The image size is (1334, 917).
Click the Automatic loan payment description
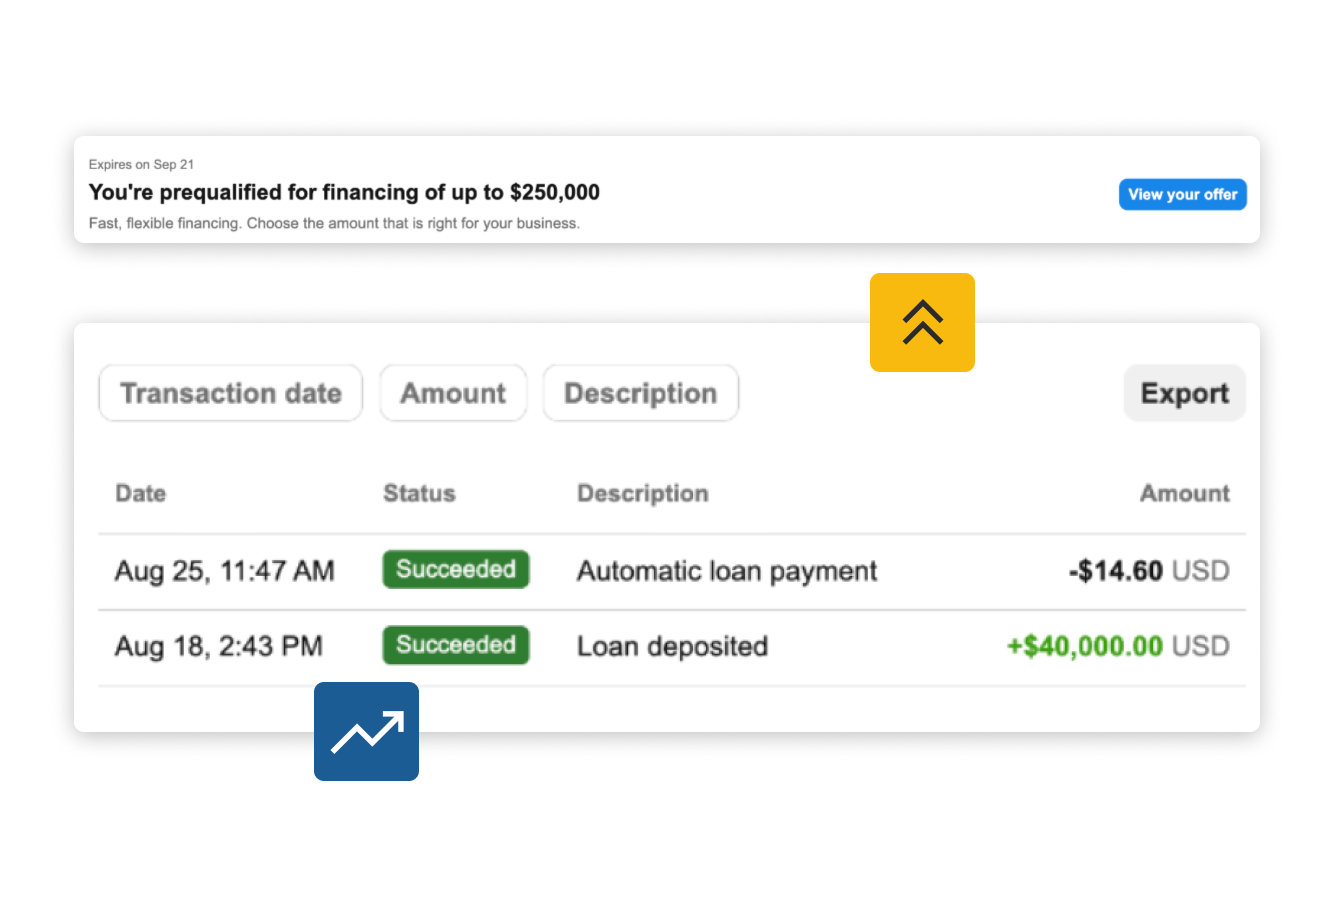pyautogui.click(x=727, y=571)
